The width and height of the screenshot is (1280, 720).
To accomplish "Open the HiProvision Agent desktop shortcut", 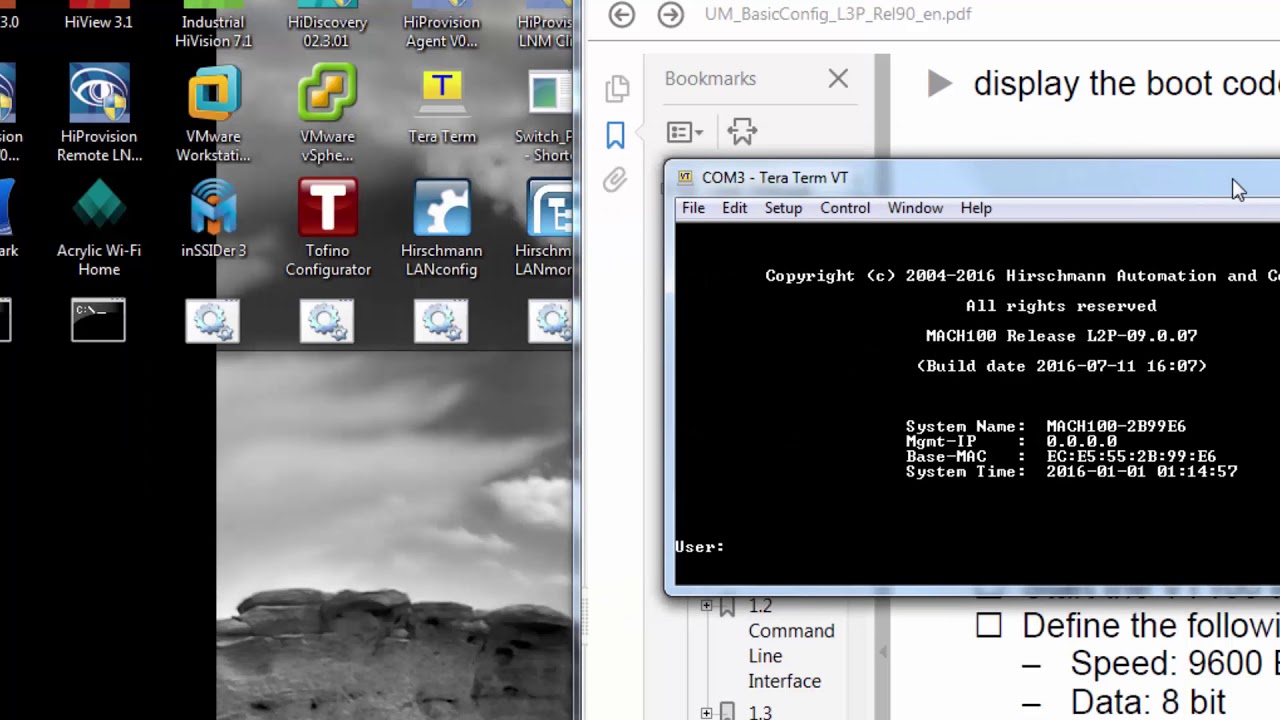I will click(x=441, y=25).
